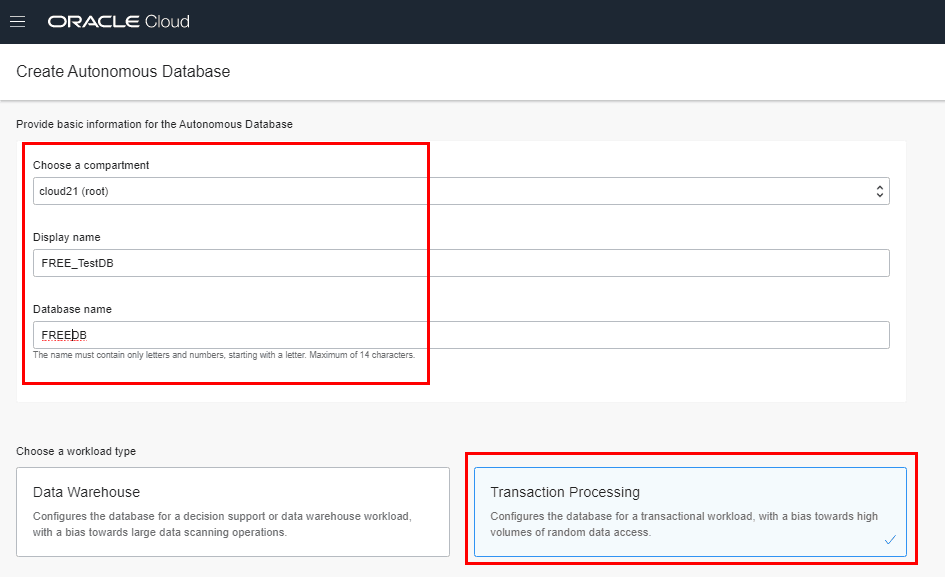
Task: Click the "Transaction Processing" card title
Action: click(565, 492)
